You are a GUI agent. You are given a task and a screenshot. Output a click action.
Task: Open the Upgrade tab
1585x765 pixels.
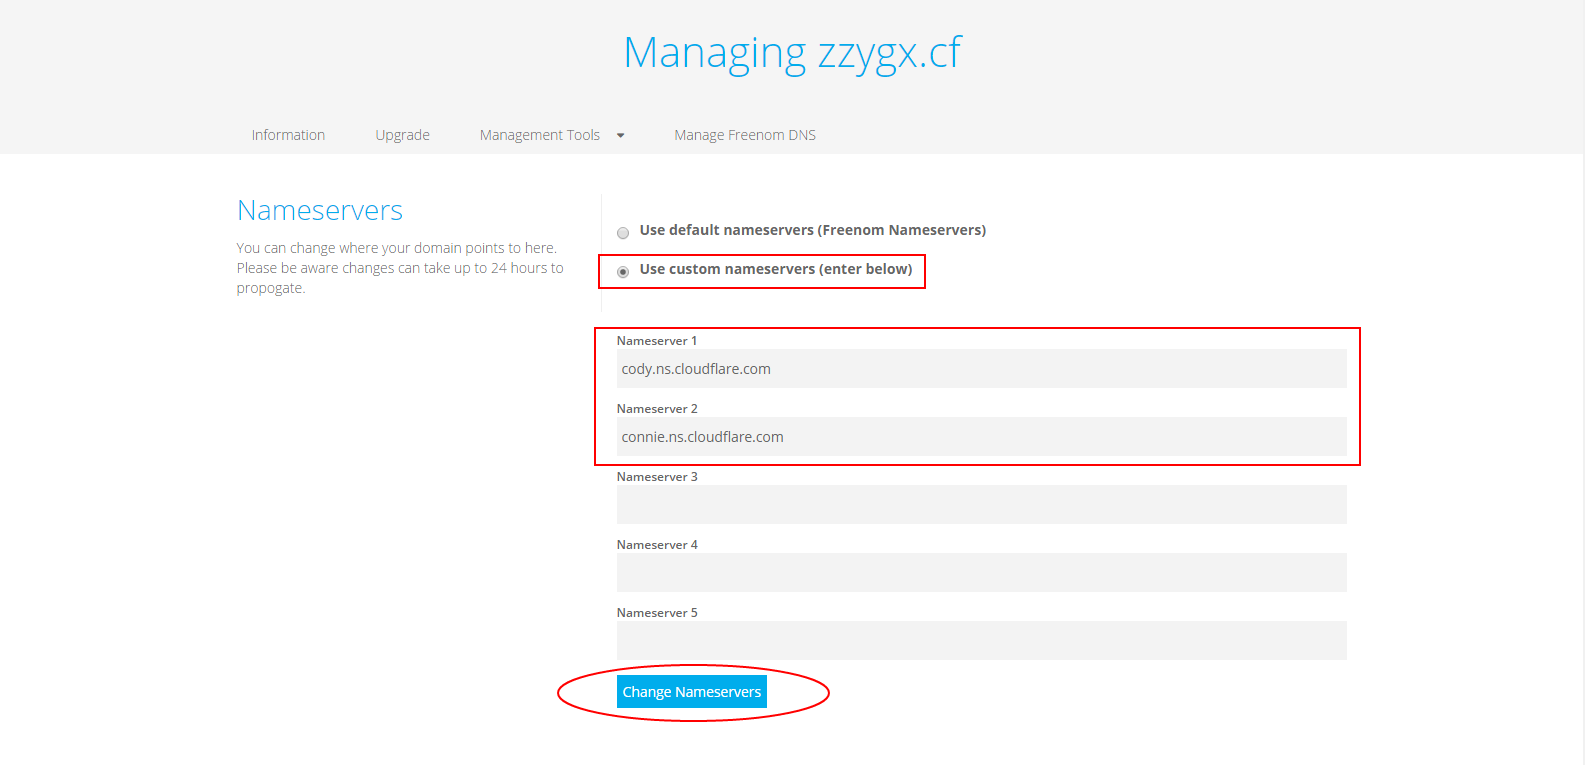tap(402, 135)
